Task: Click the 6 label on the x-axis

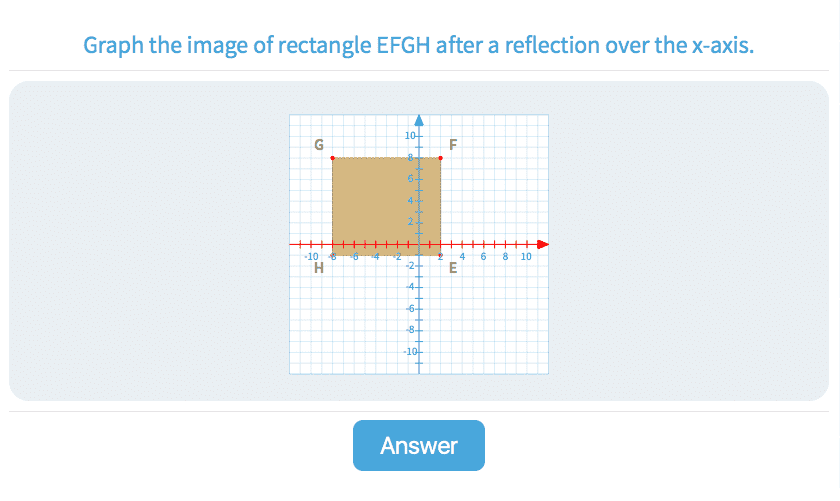Action: coord(484,256)
